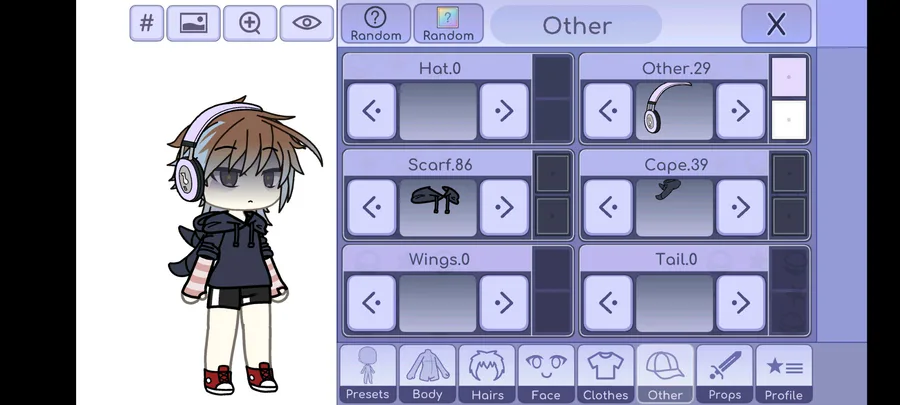Select the Face tab
The width and height of the screenshot is (900, 405).
[x=546, y=373]
